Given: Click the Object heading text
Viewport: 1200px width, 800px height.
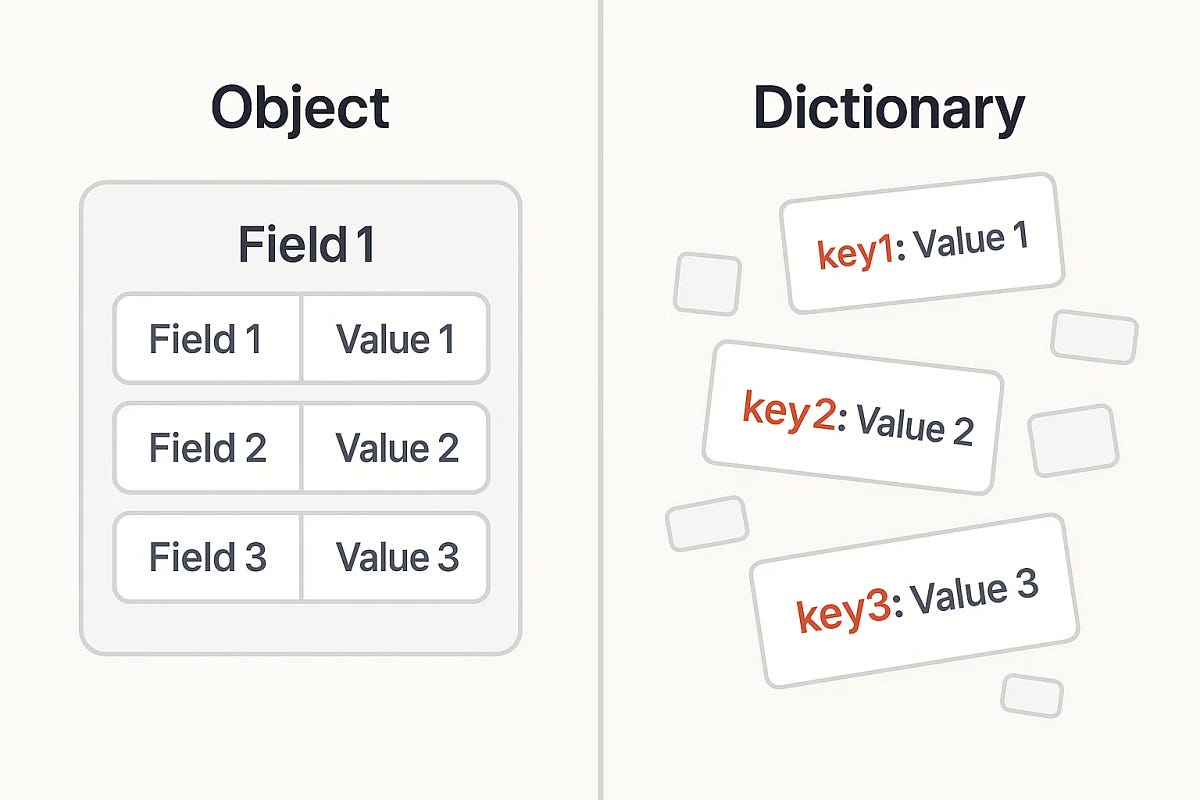Looking at the screenshot, I should (300, 108).
